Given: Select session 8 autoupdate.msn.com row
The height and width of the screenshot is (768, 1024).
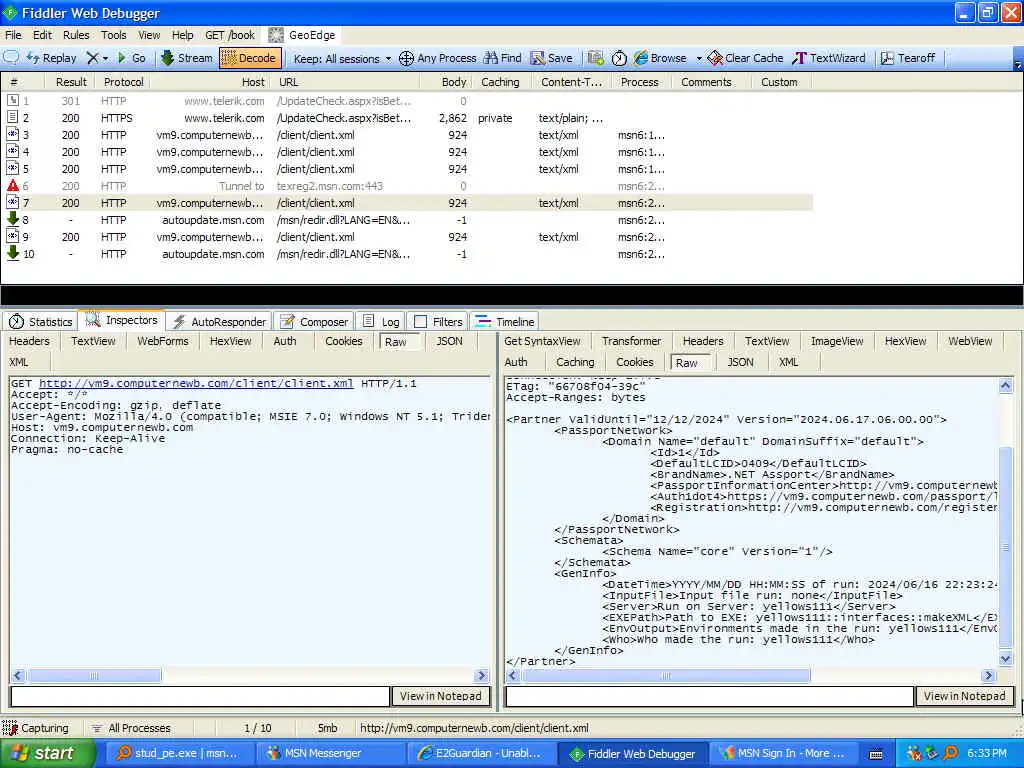Looking at the screenshot, I should pyautogui.click(x=406, y=220).
